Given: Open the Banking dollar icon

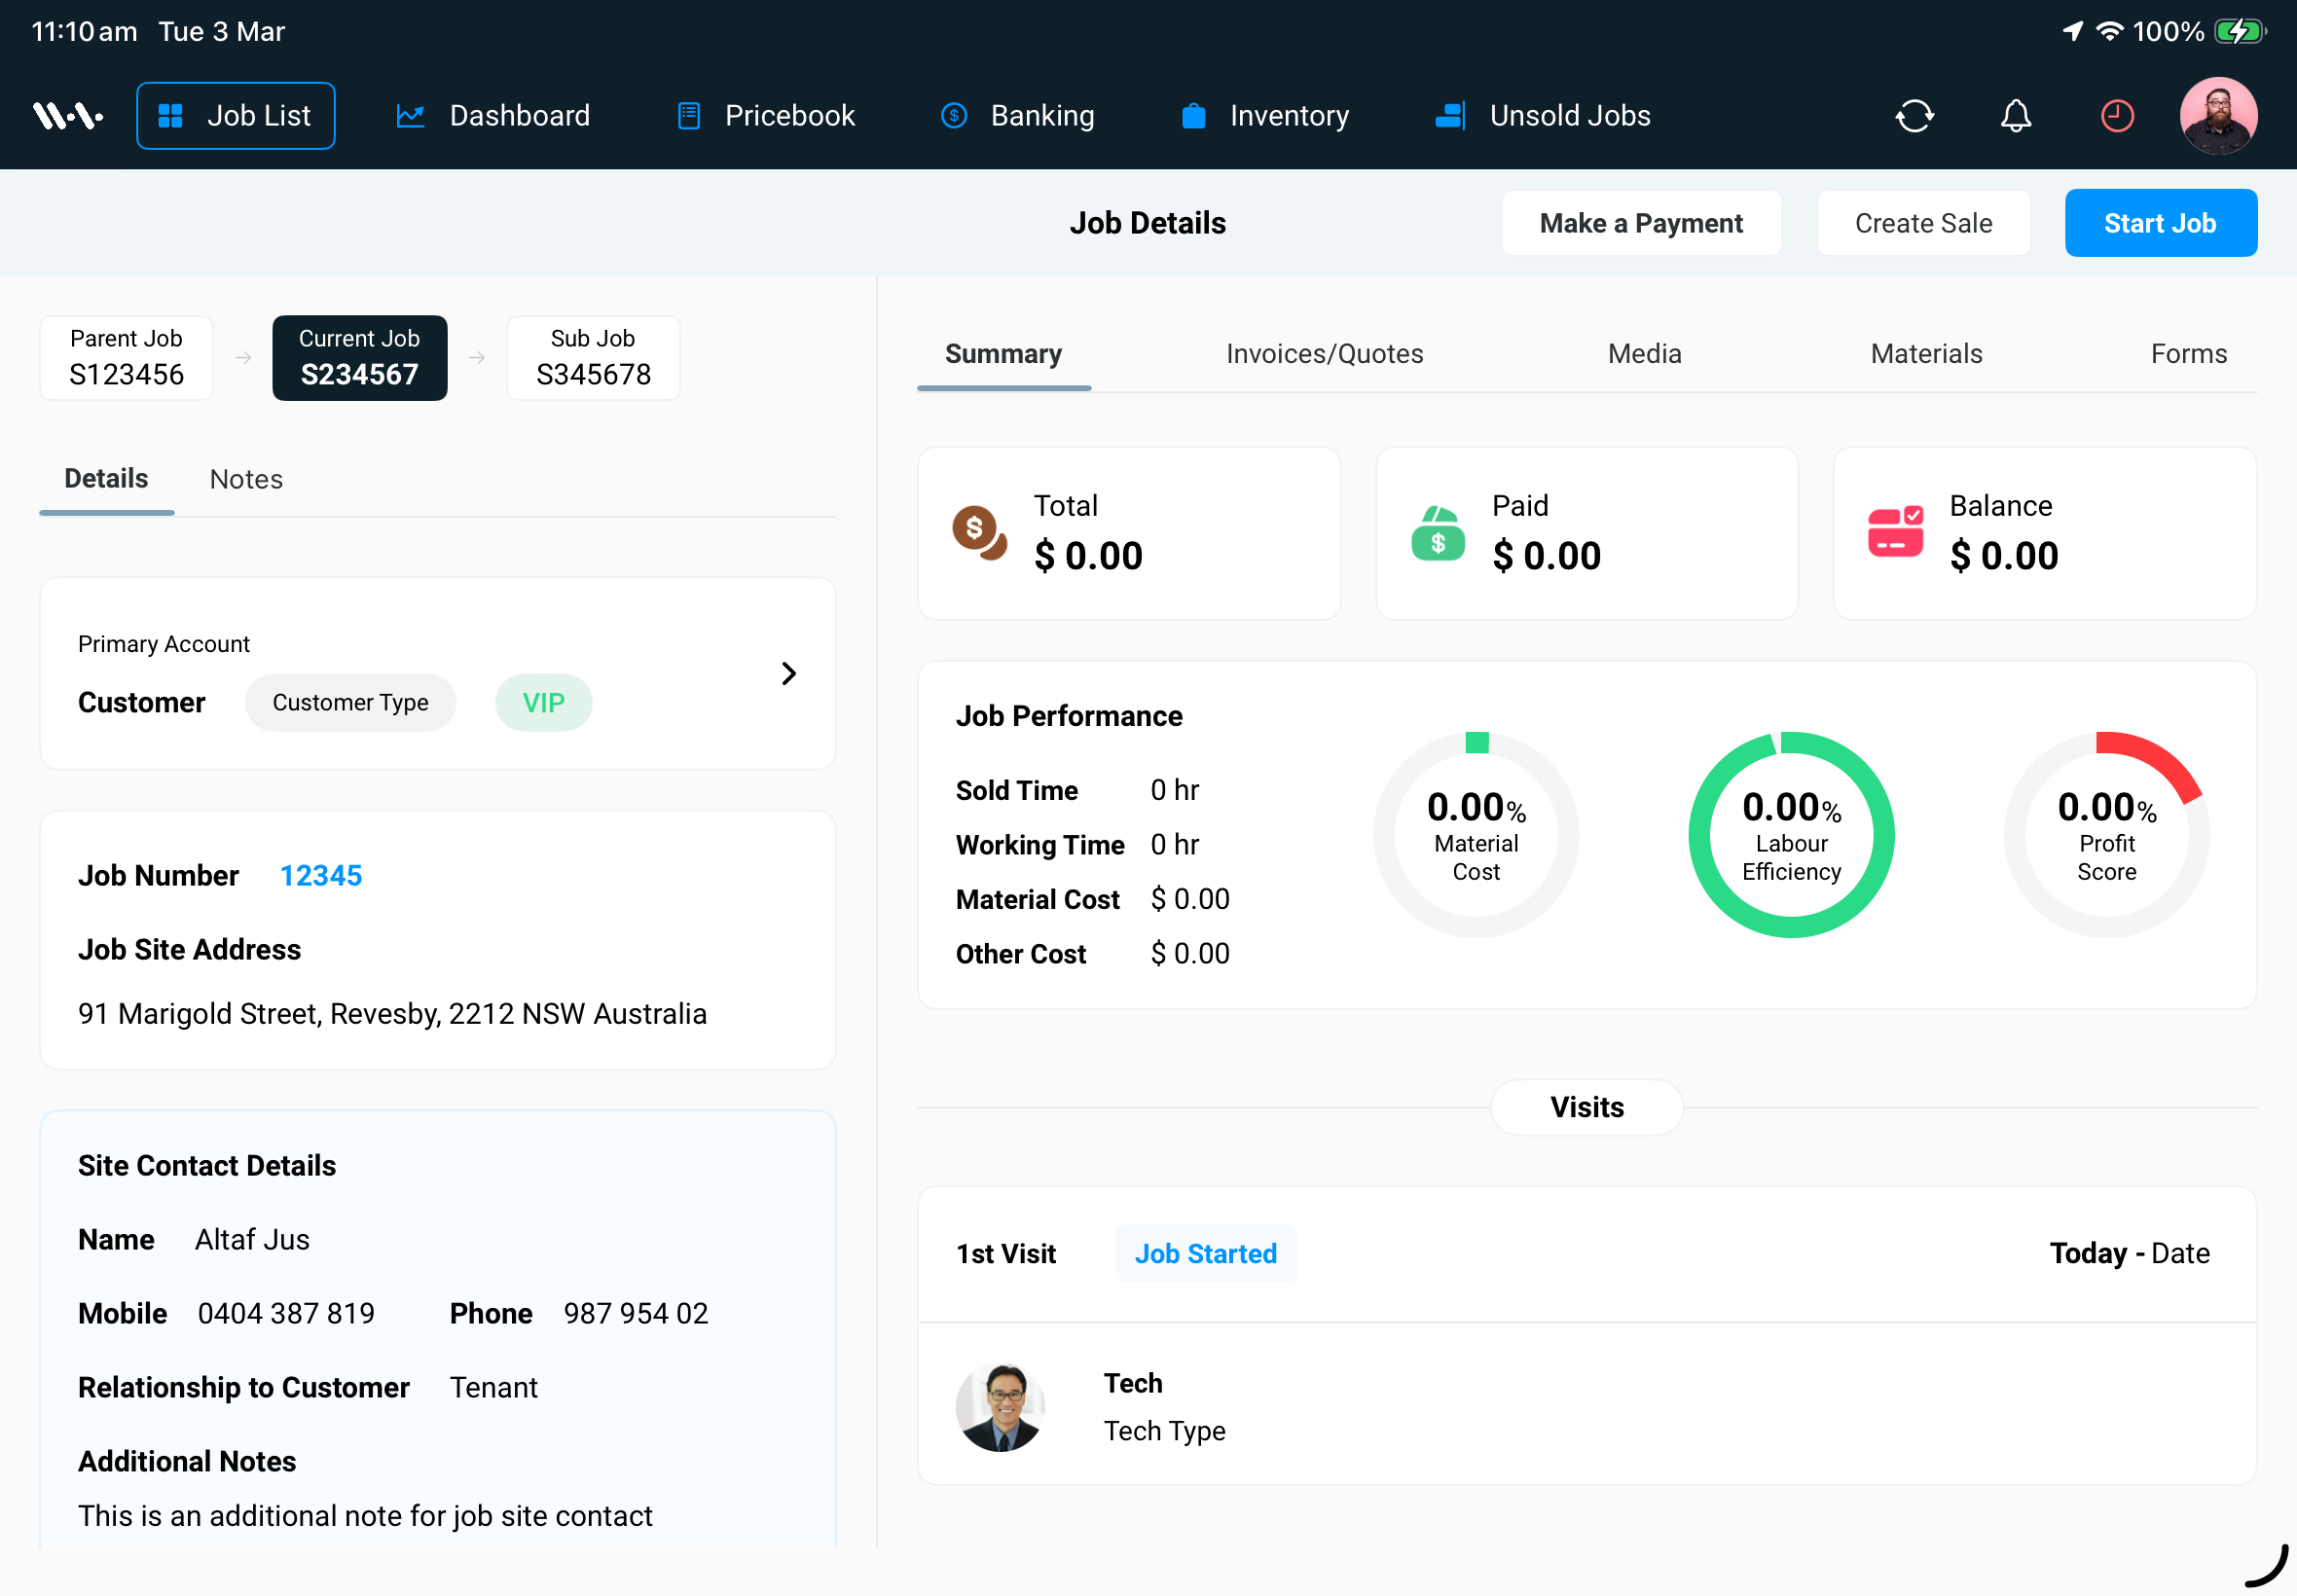Looking at the screenshot, I should (954, 115).
